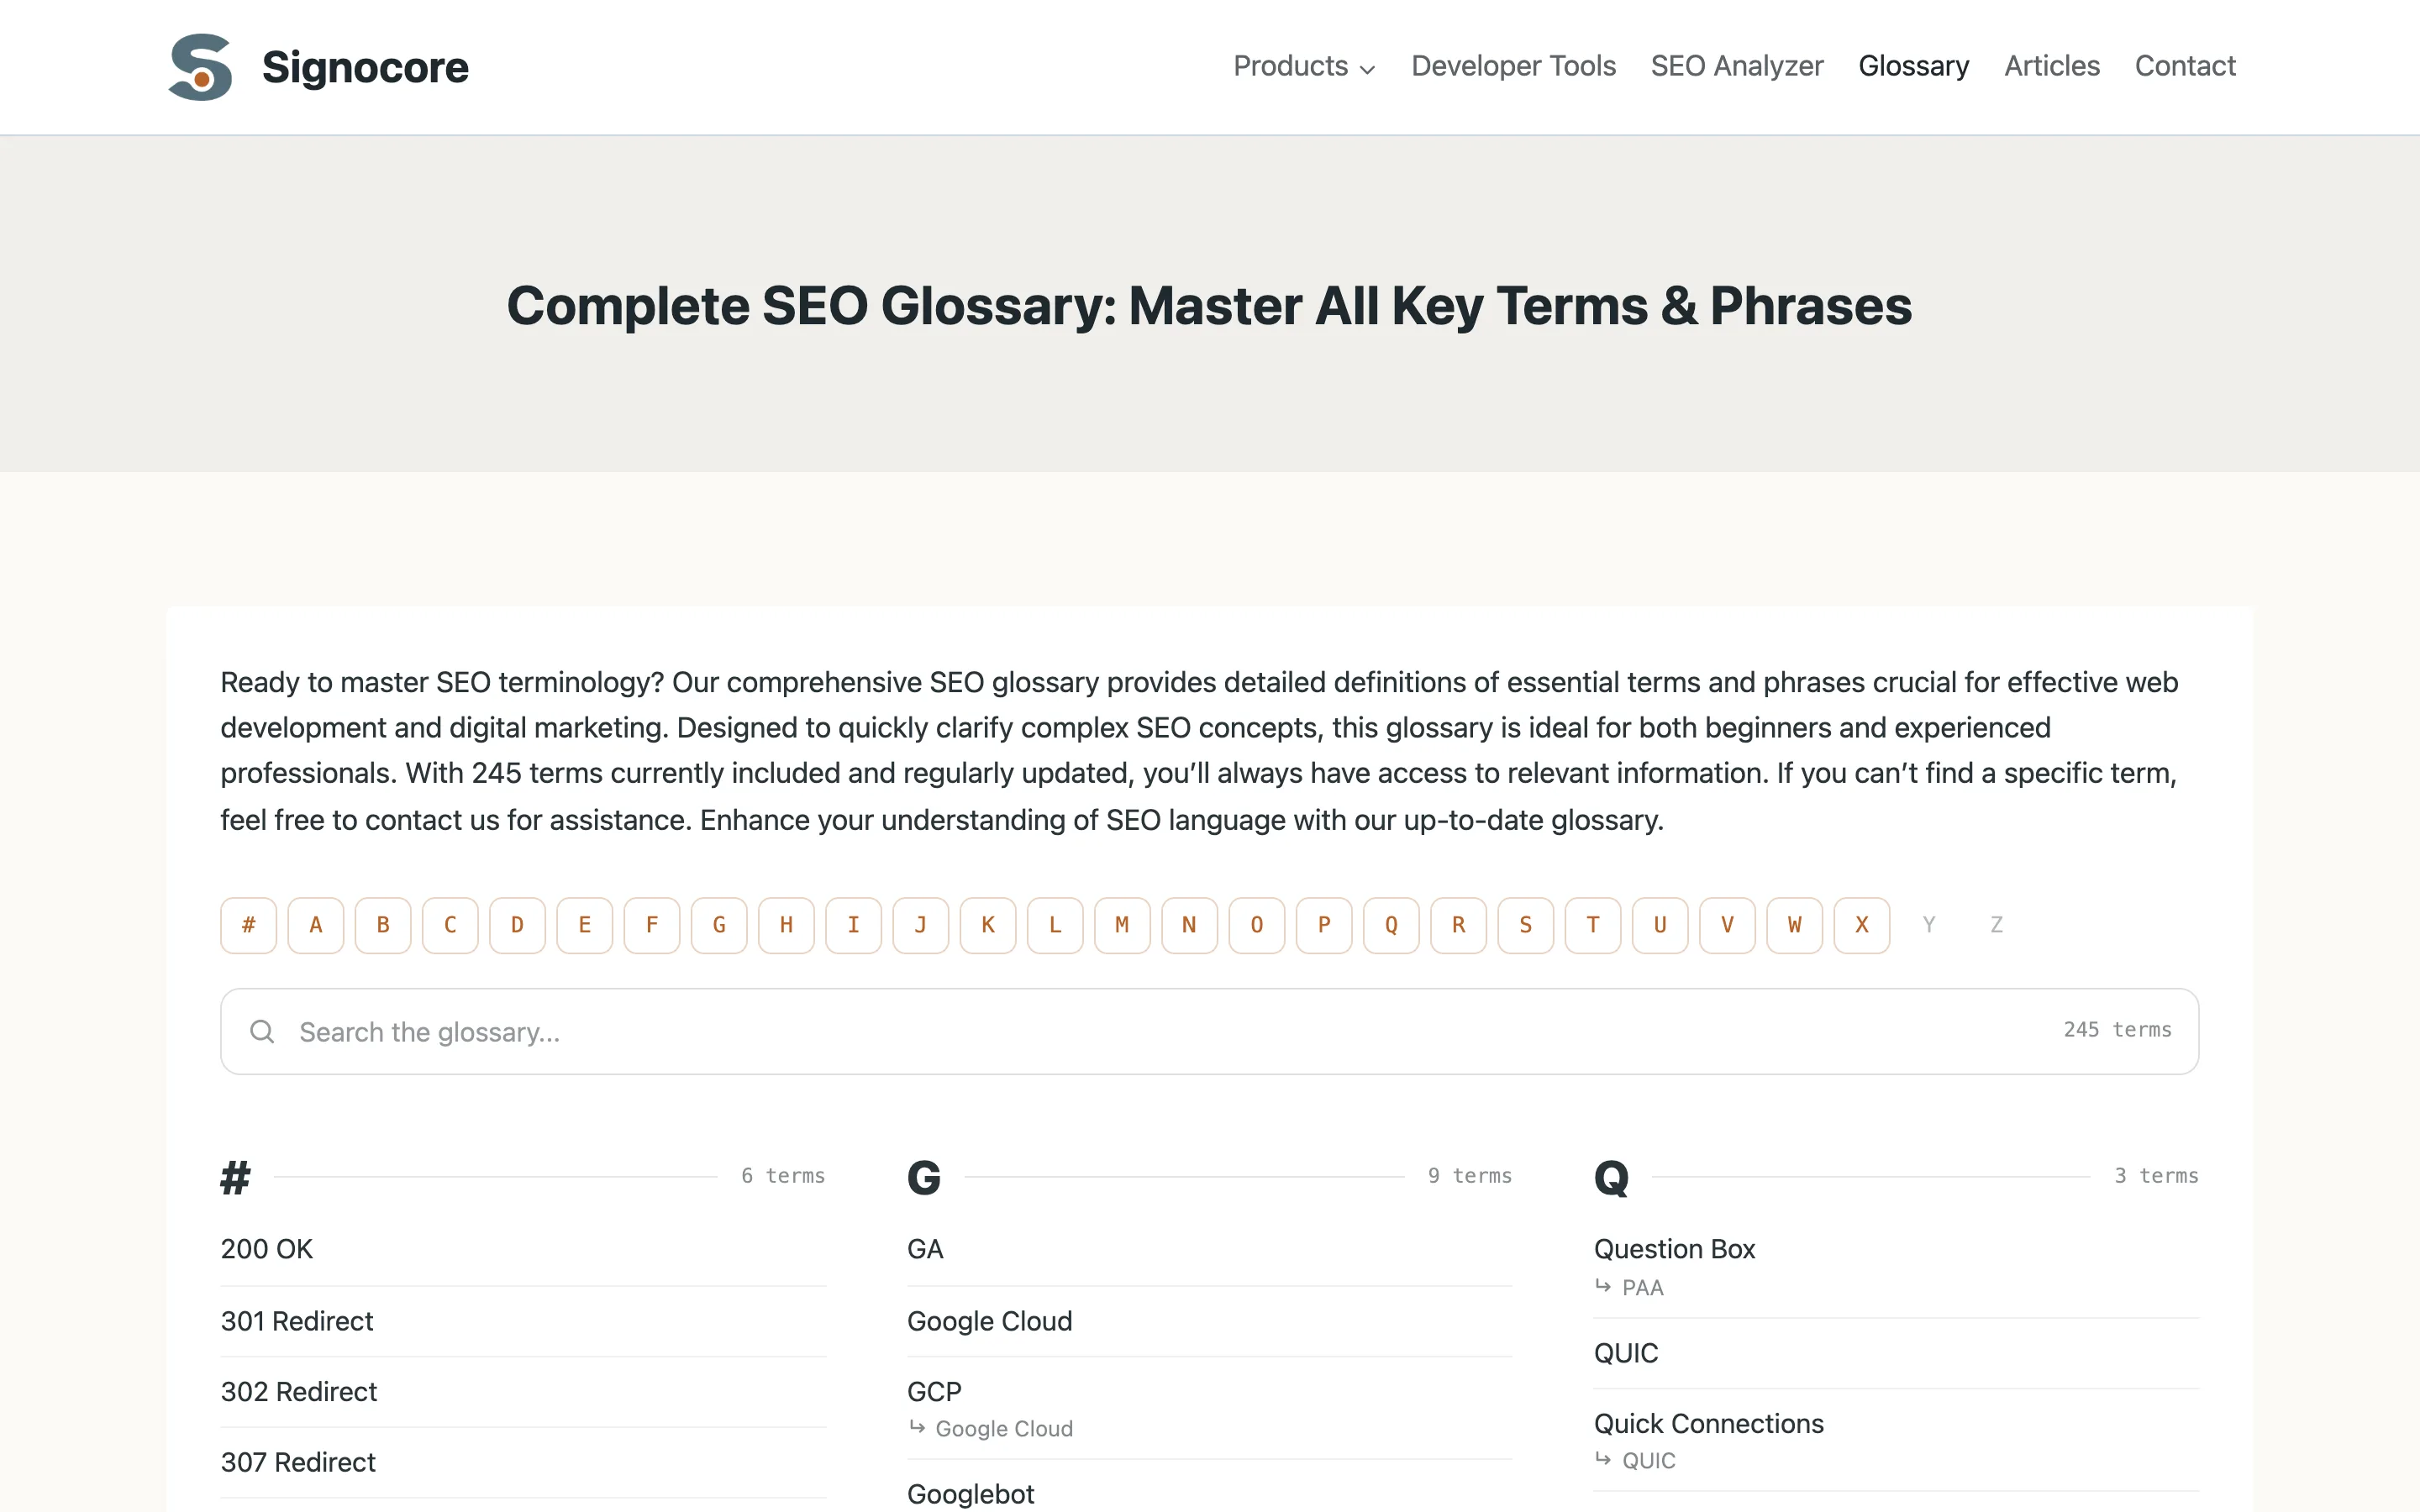Viewport: 2420px width, 1512px height.
Task: Open the 302 Redirect term
Action: click(298, 1391)
